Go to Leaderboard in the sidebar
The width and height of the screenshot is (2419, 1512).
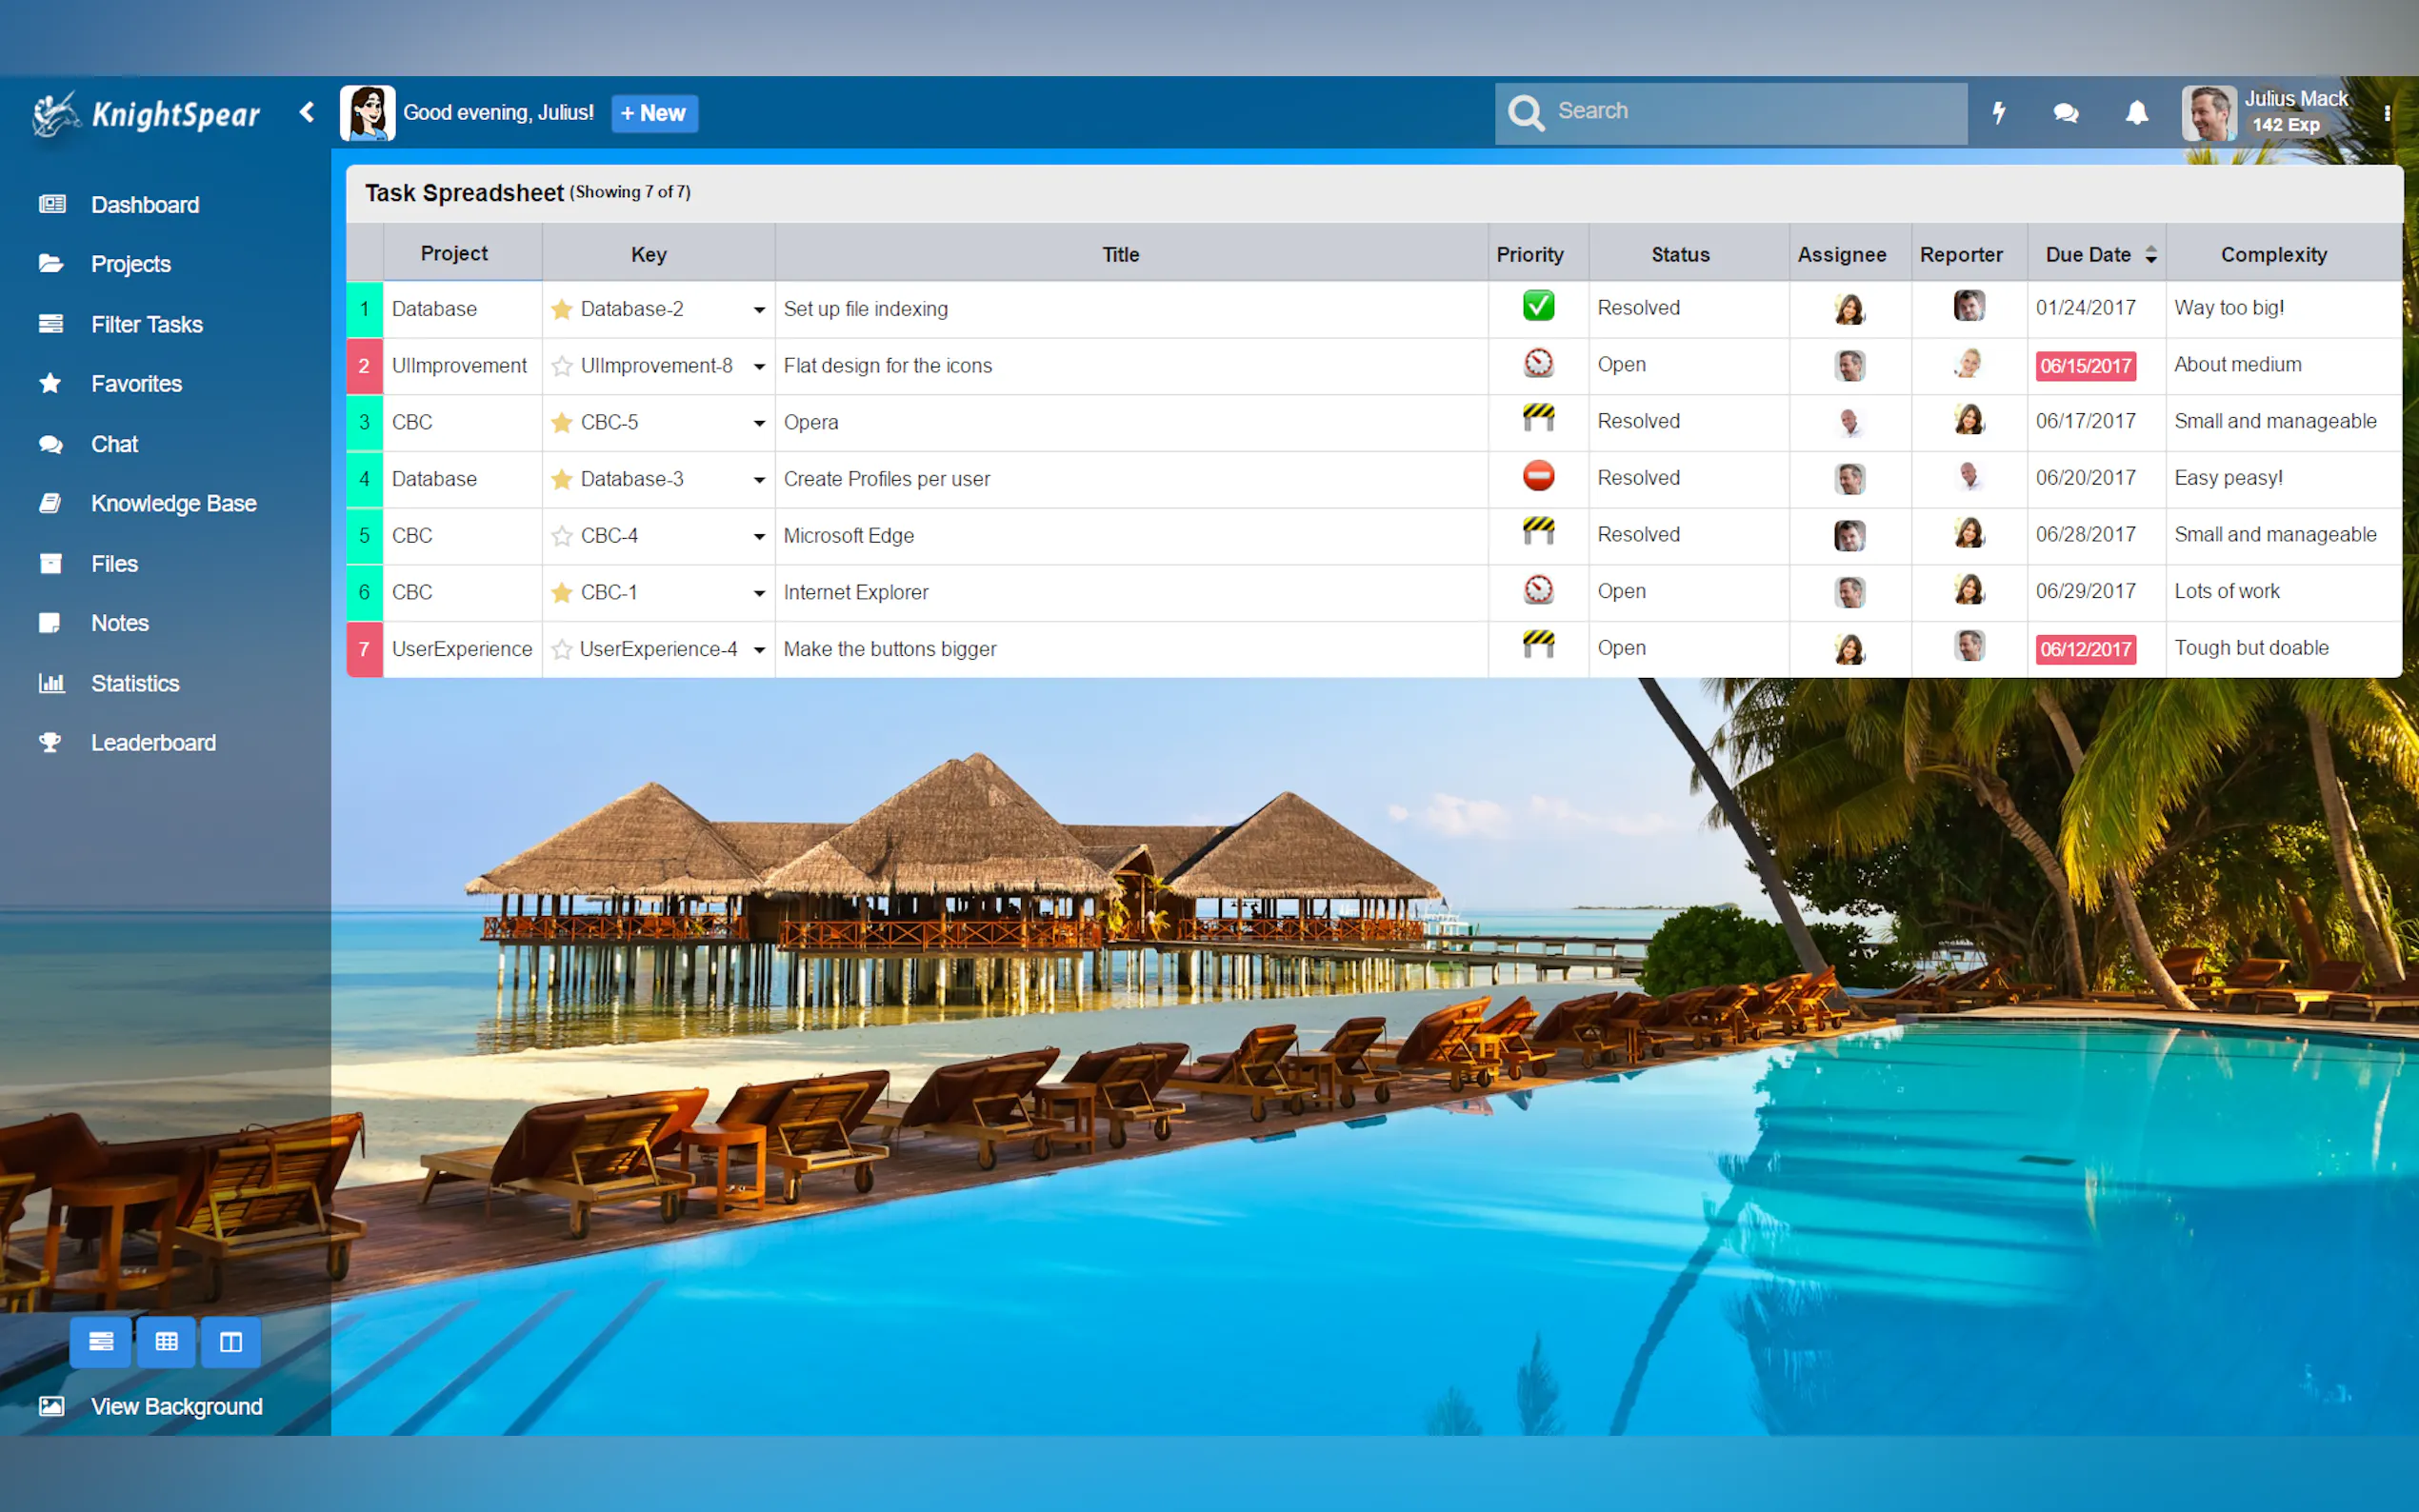pos(153,742)
